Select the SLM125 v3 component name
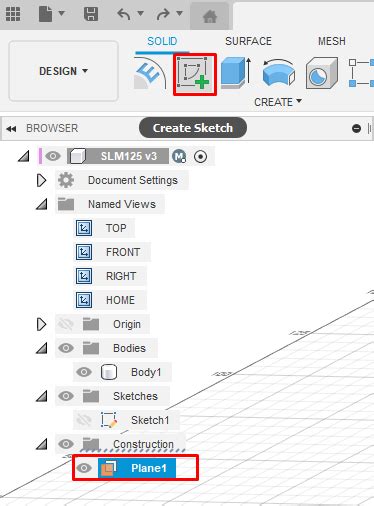Image resolution: width=374 pixels, height=506 pixels. click(129, 156)
